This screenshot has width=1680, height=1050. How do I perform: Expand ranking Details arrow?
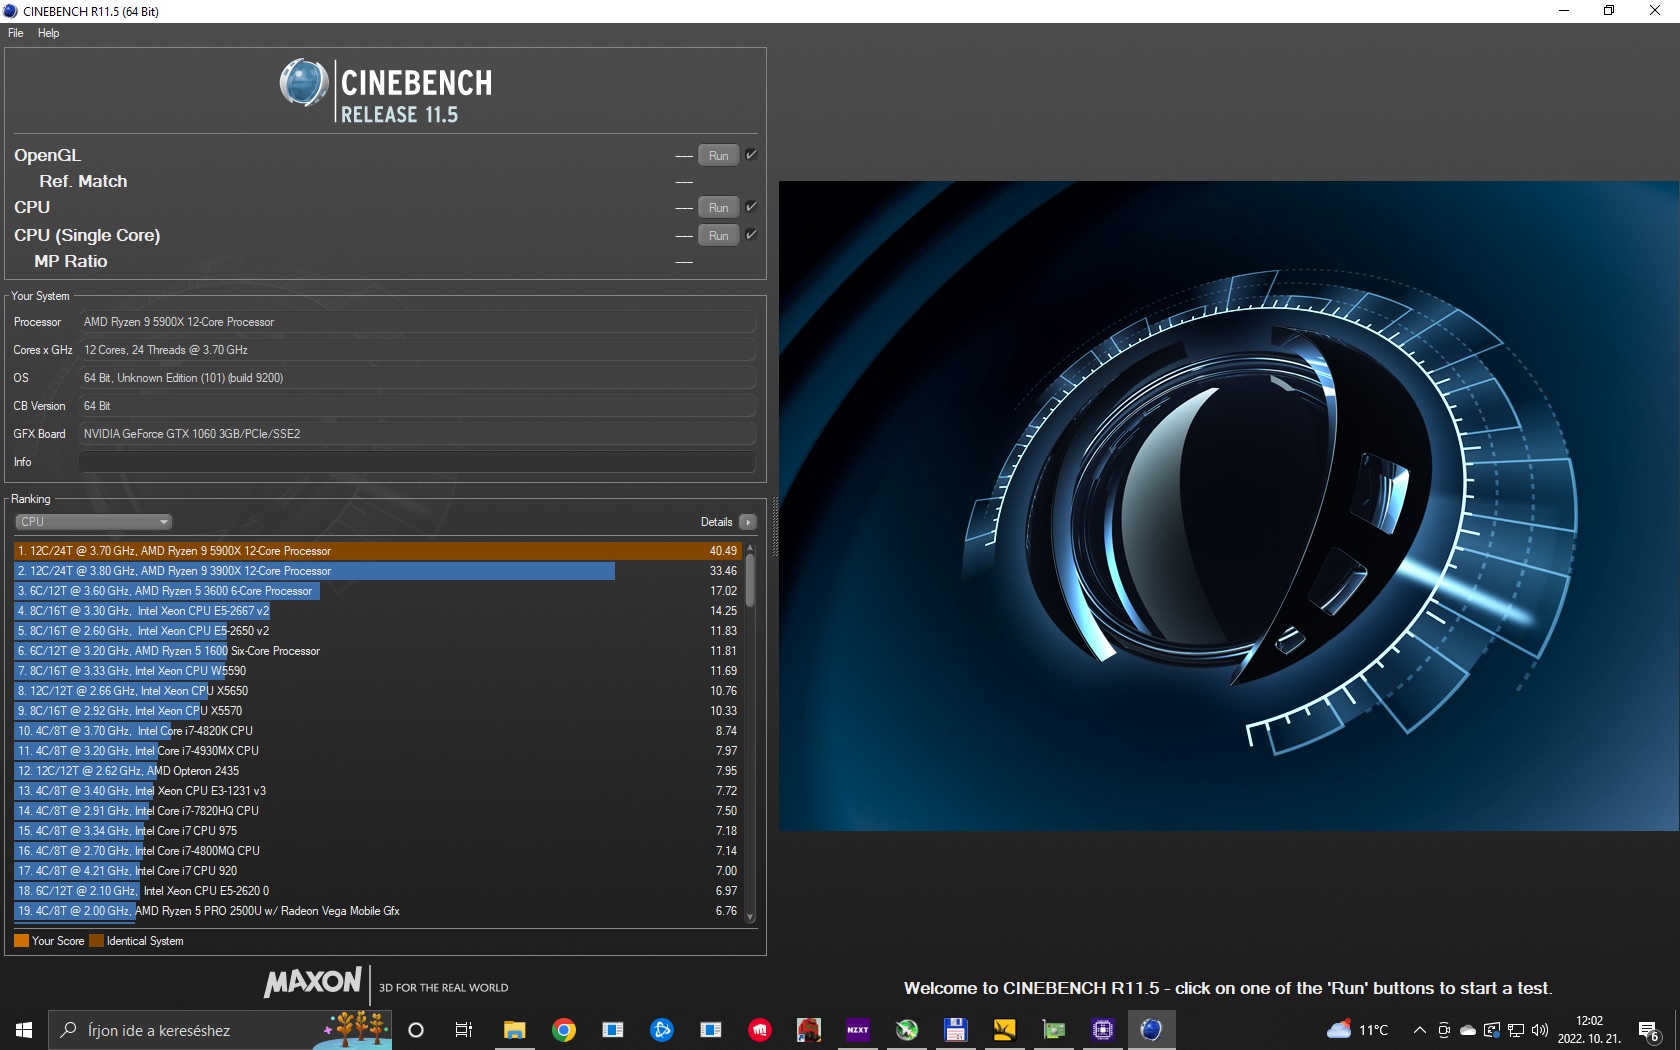pos(747,522)
